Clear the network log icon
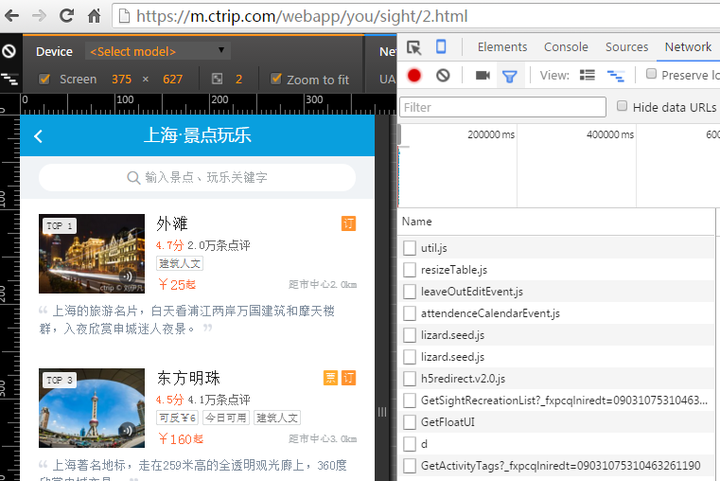The width and height of the screenshot is (720, 481). click(443, 75)
